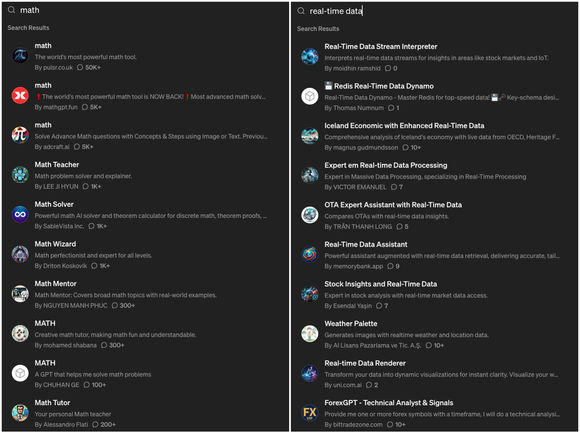Viewport: 580px width, 433px height.
Task: Open Stock Insights and Real-Time Data
Action: tap(434, 294)
